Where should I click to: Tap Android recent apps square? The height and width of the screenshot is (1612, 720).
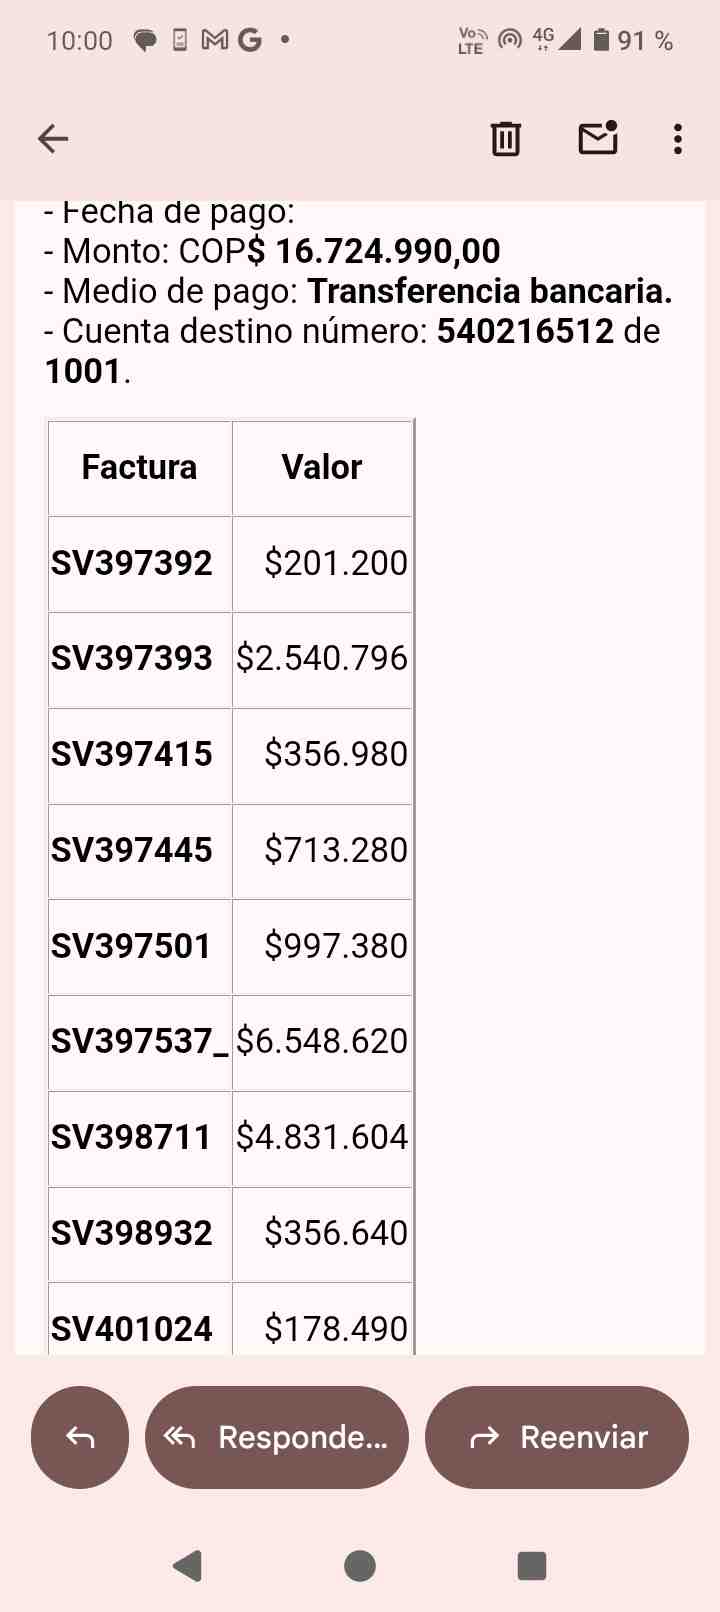coord(532,1565)
